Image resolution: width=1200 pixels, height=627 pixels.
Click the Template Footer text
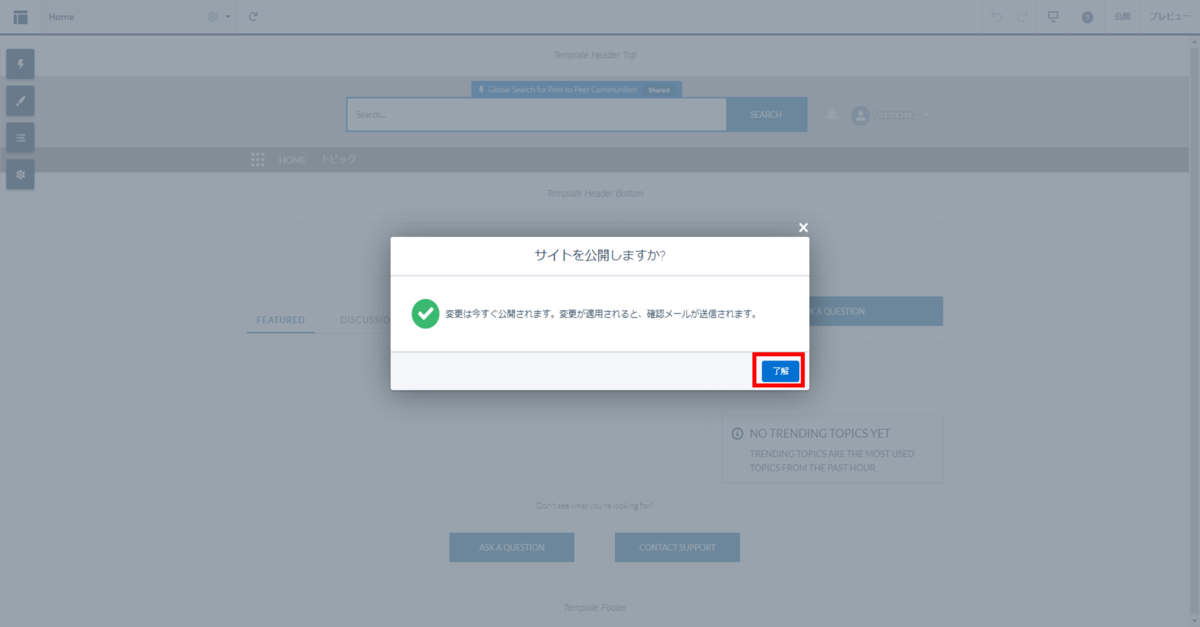pyautogui.click(x=595, y=607)
